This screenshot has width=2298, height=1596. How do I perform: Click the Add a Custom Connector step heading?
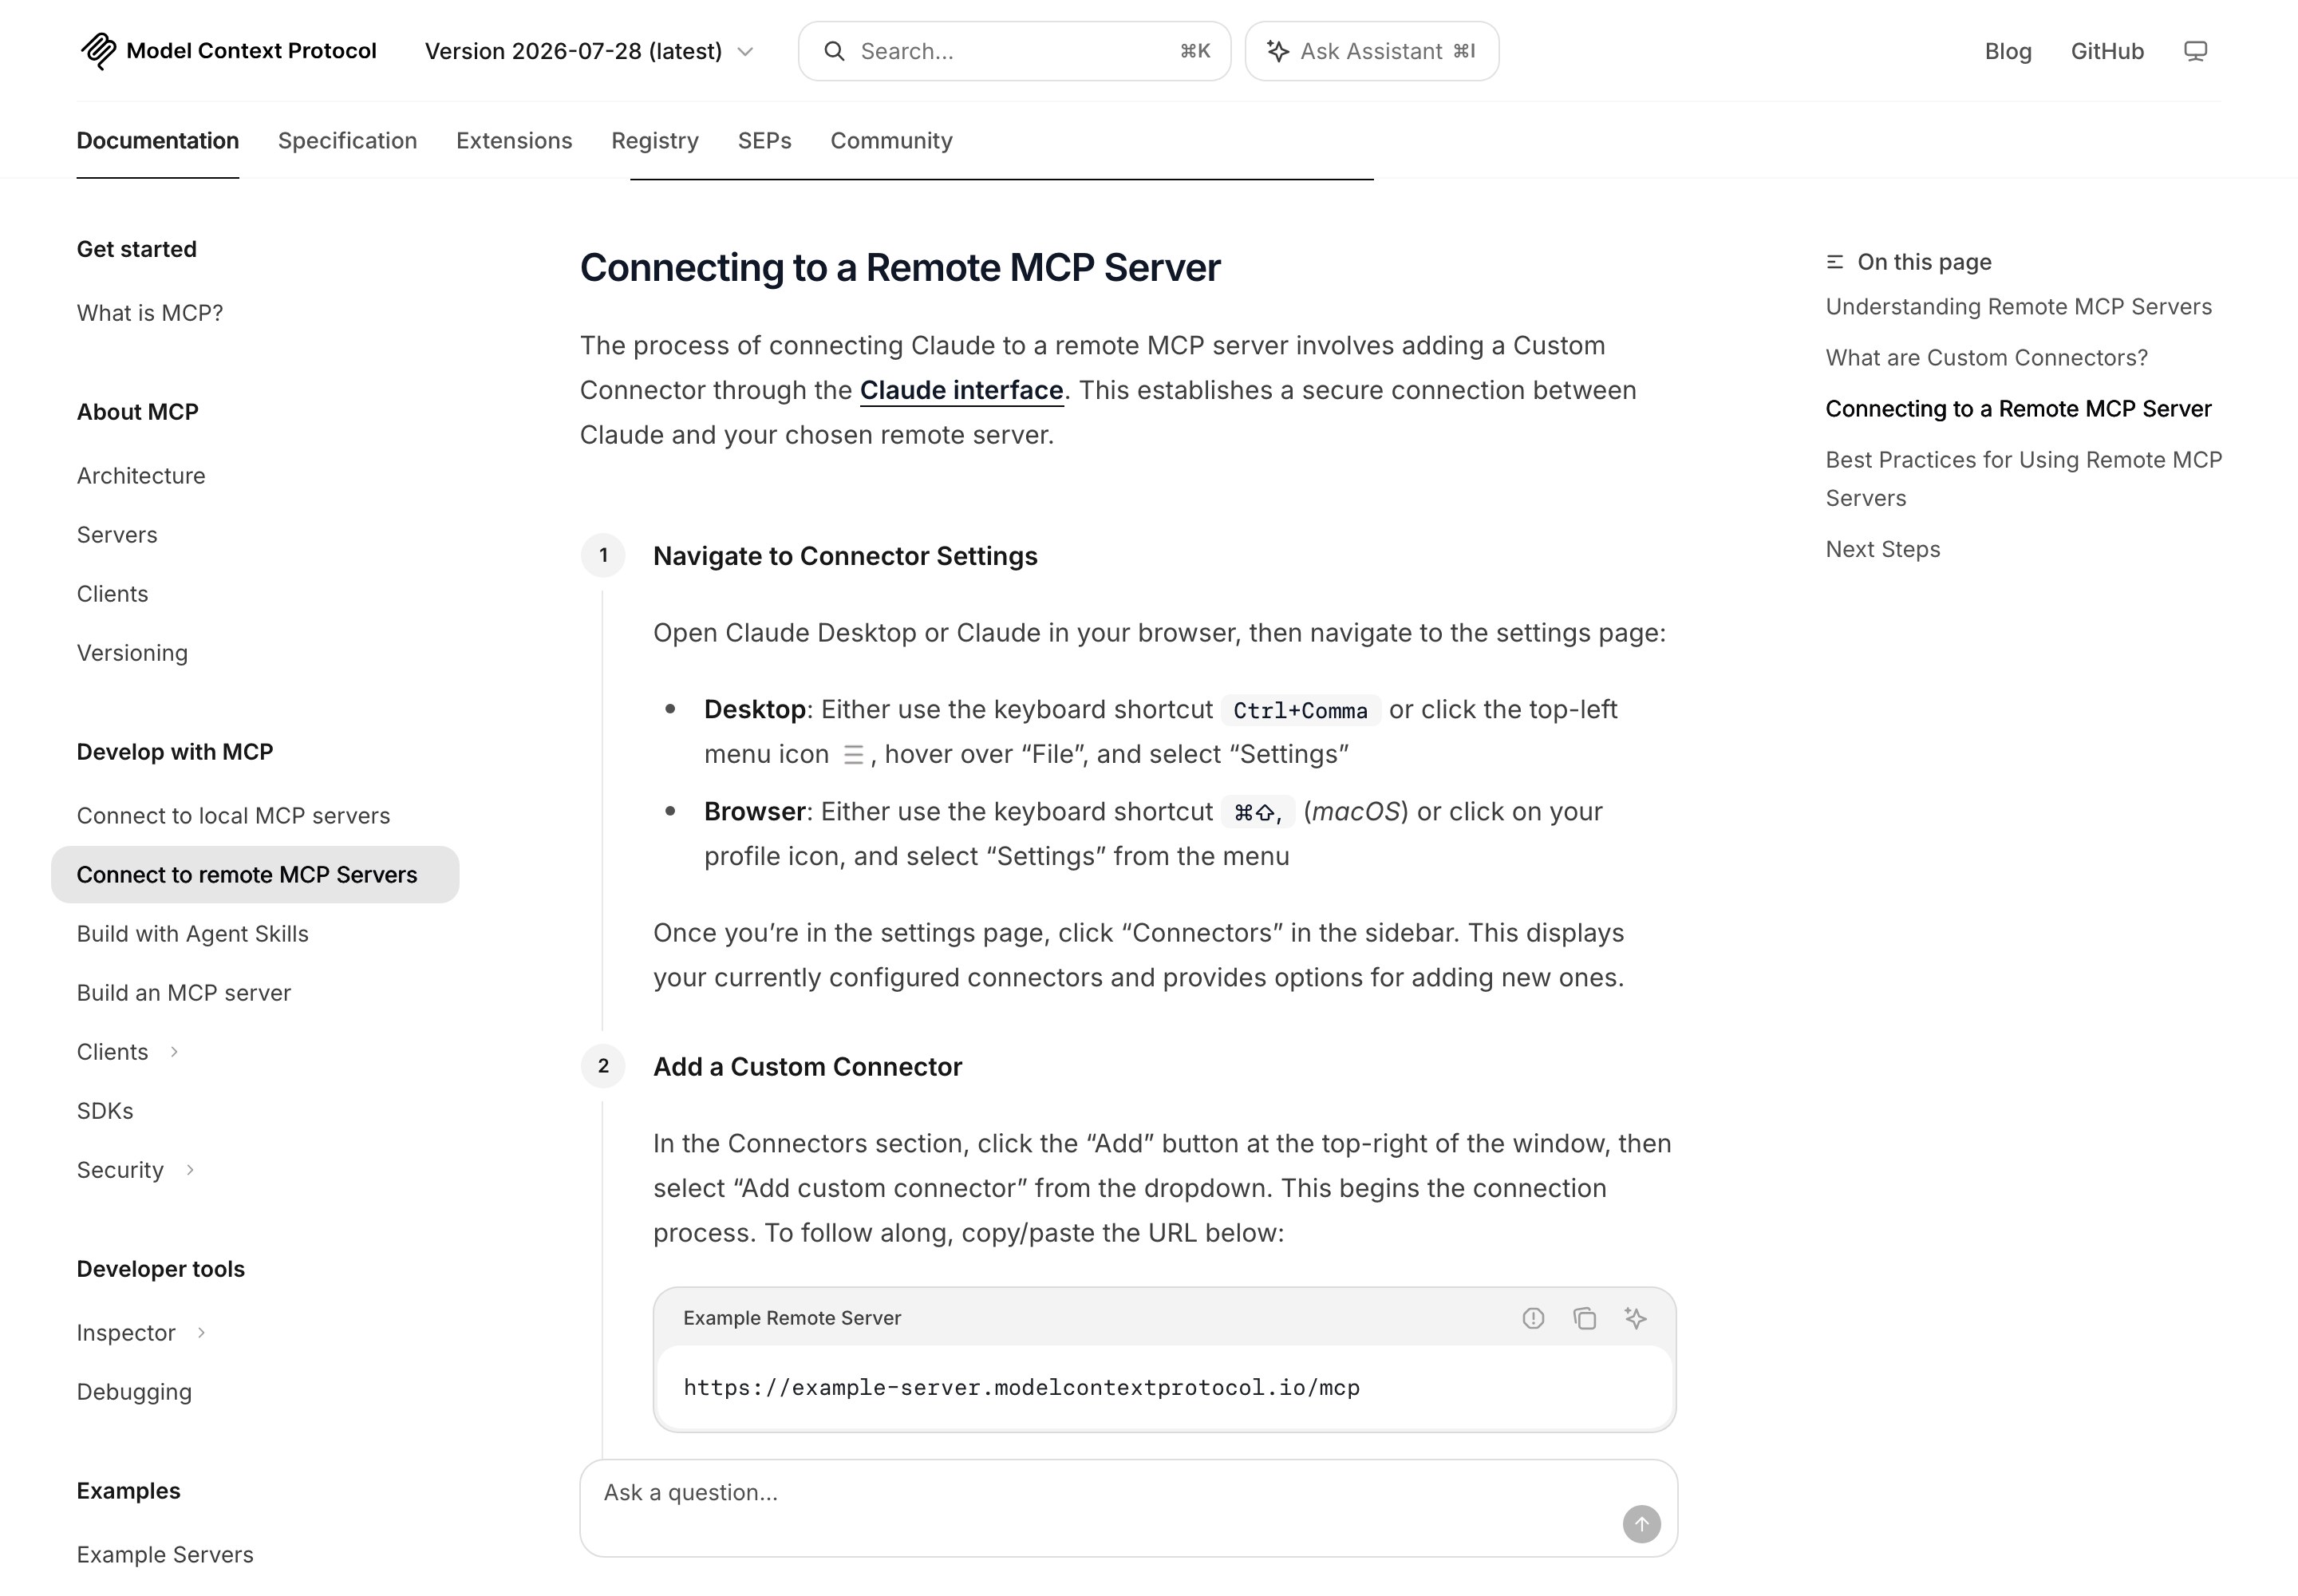coord(807,1067)
